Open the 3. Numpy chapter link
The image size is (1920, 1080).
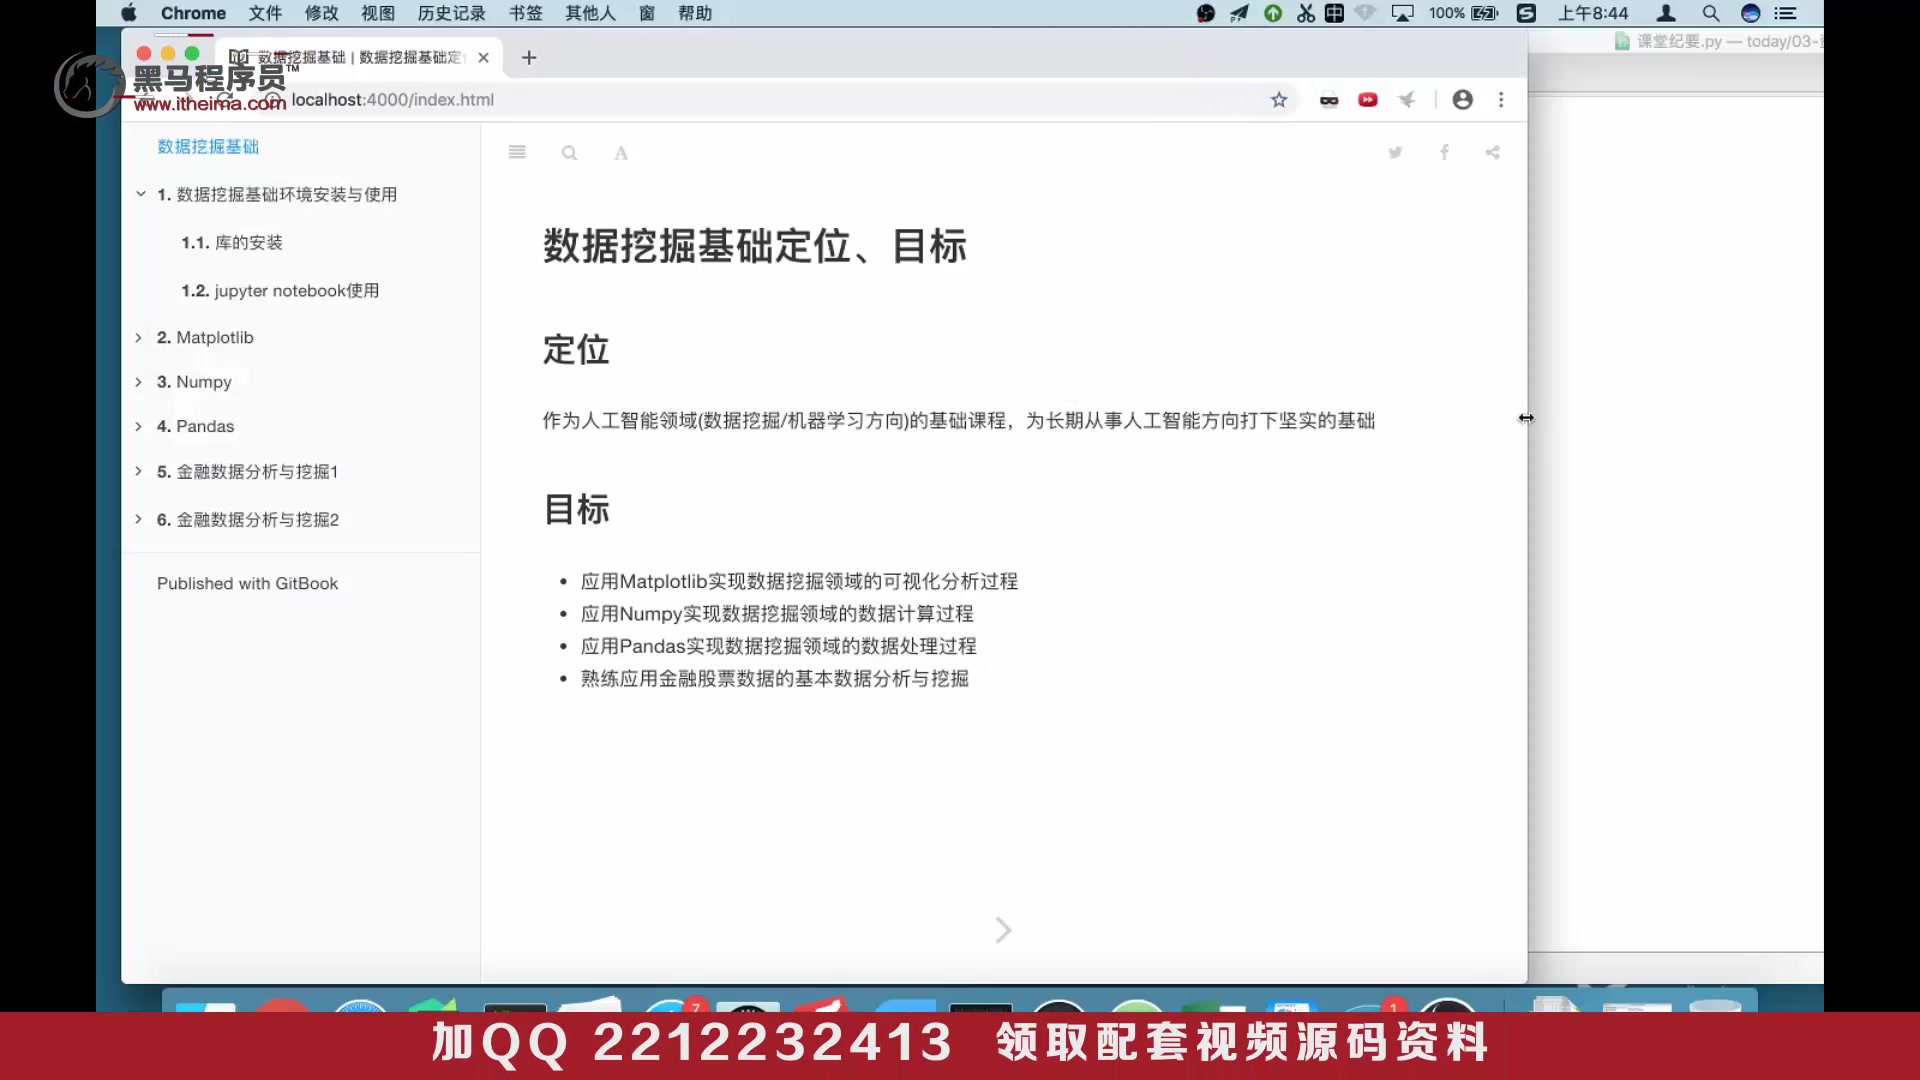point(194,382)
